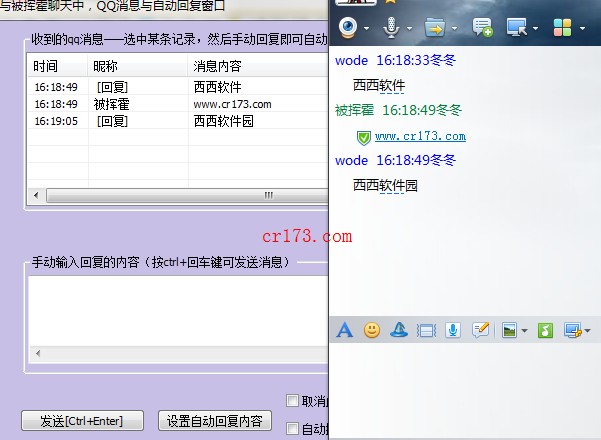Click 西西软件 message in chat history

click(x=379, y=85)
